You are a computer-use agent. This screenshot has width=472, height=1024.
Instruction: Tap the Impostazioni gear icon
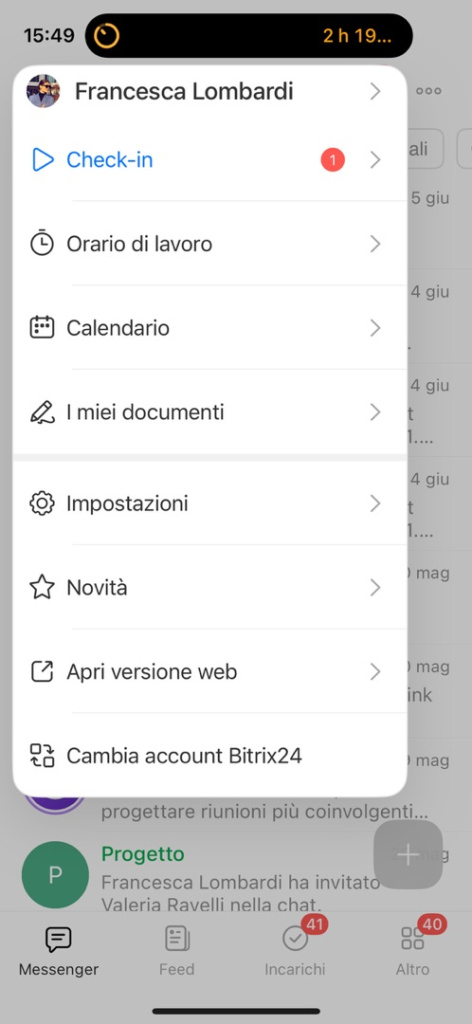[x=42, y=504]
